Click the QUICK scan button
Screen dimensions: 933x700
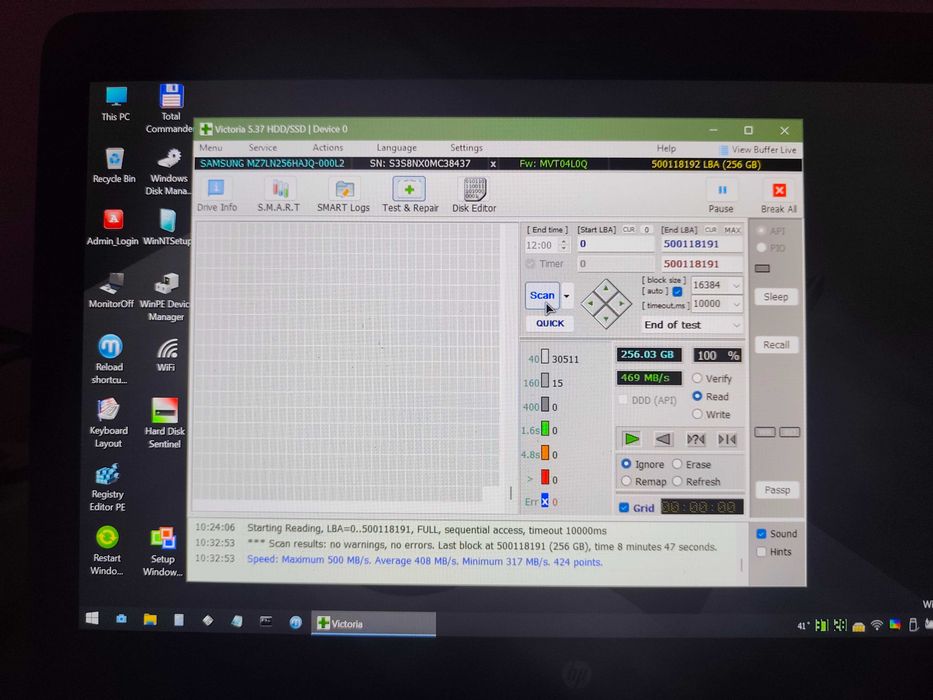point(550,323)
